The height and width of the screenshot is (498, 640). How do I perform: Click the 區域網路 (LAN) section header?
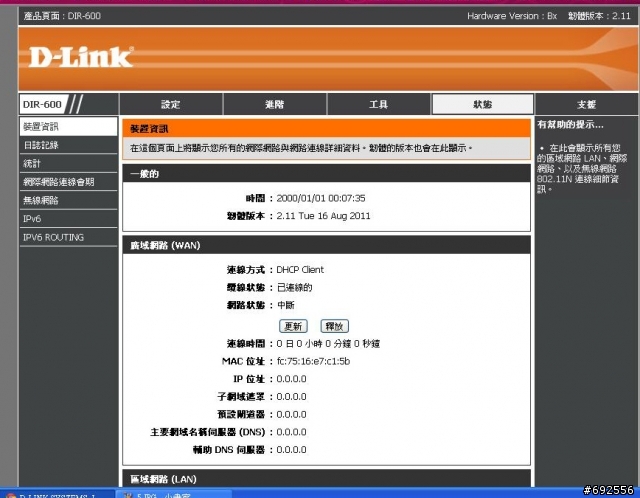(x=326, y=478)
